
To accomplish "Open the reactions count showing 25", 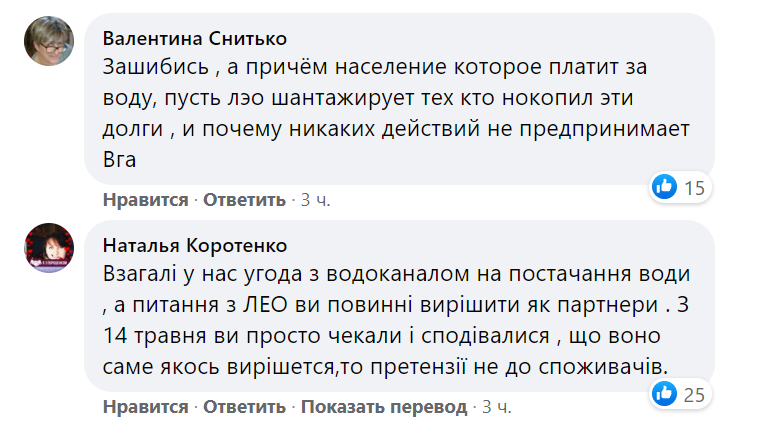I will pos(695,395).
